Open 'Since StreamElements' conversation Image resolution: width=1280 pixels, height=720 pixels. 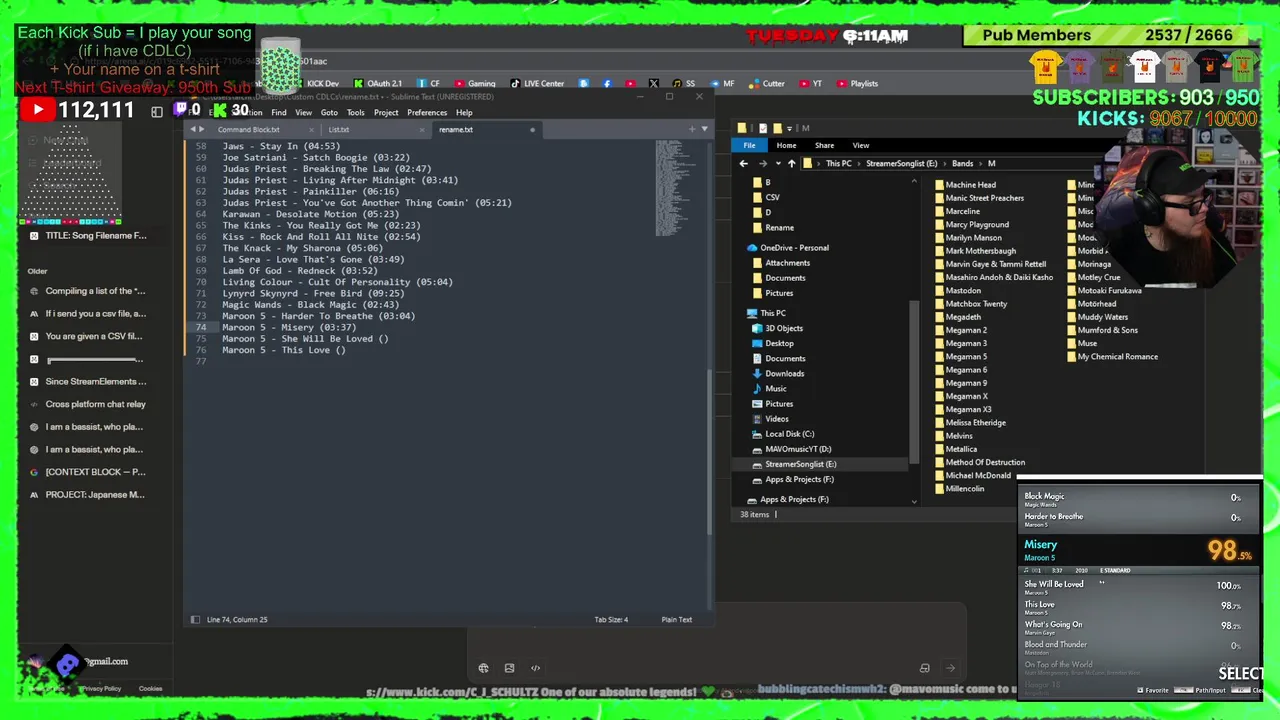[x=96, y=381]
